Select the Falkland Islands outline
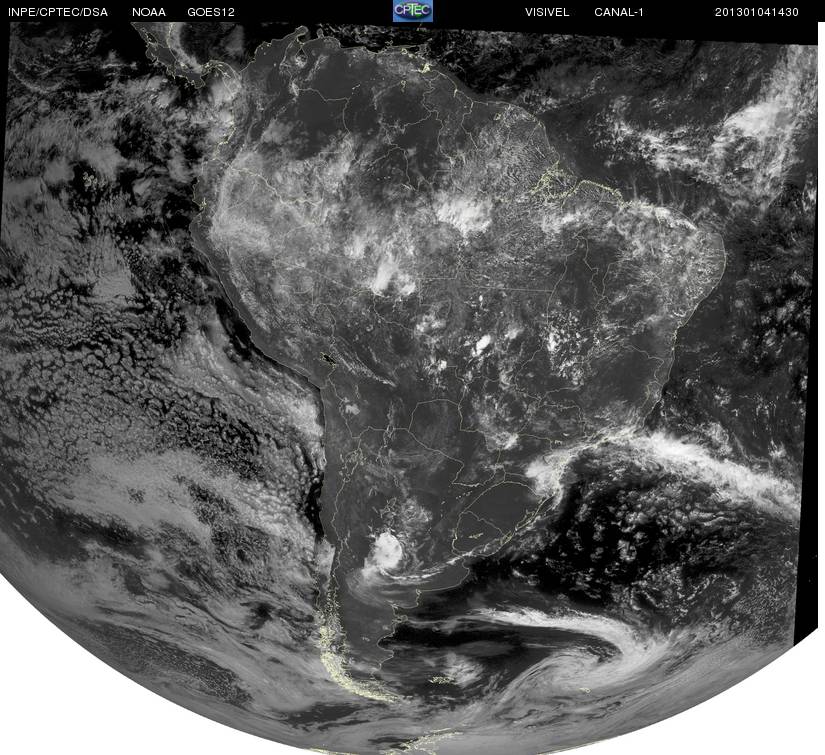Viewport: 825px width, 755px height. coord(442,680)
